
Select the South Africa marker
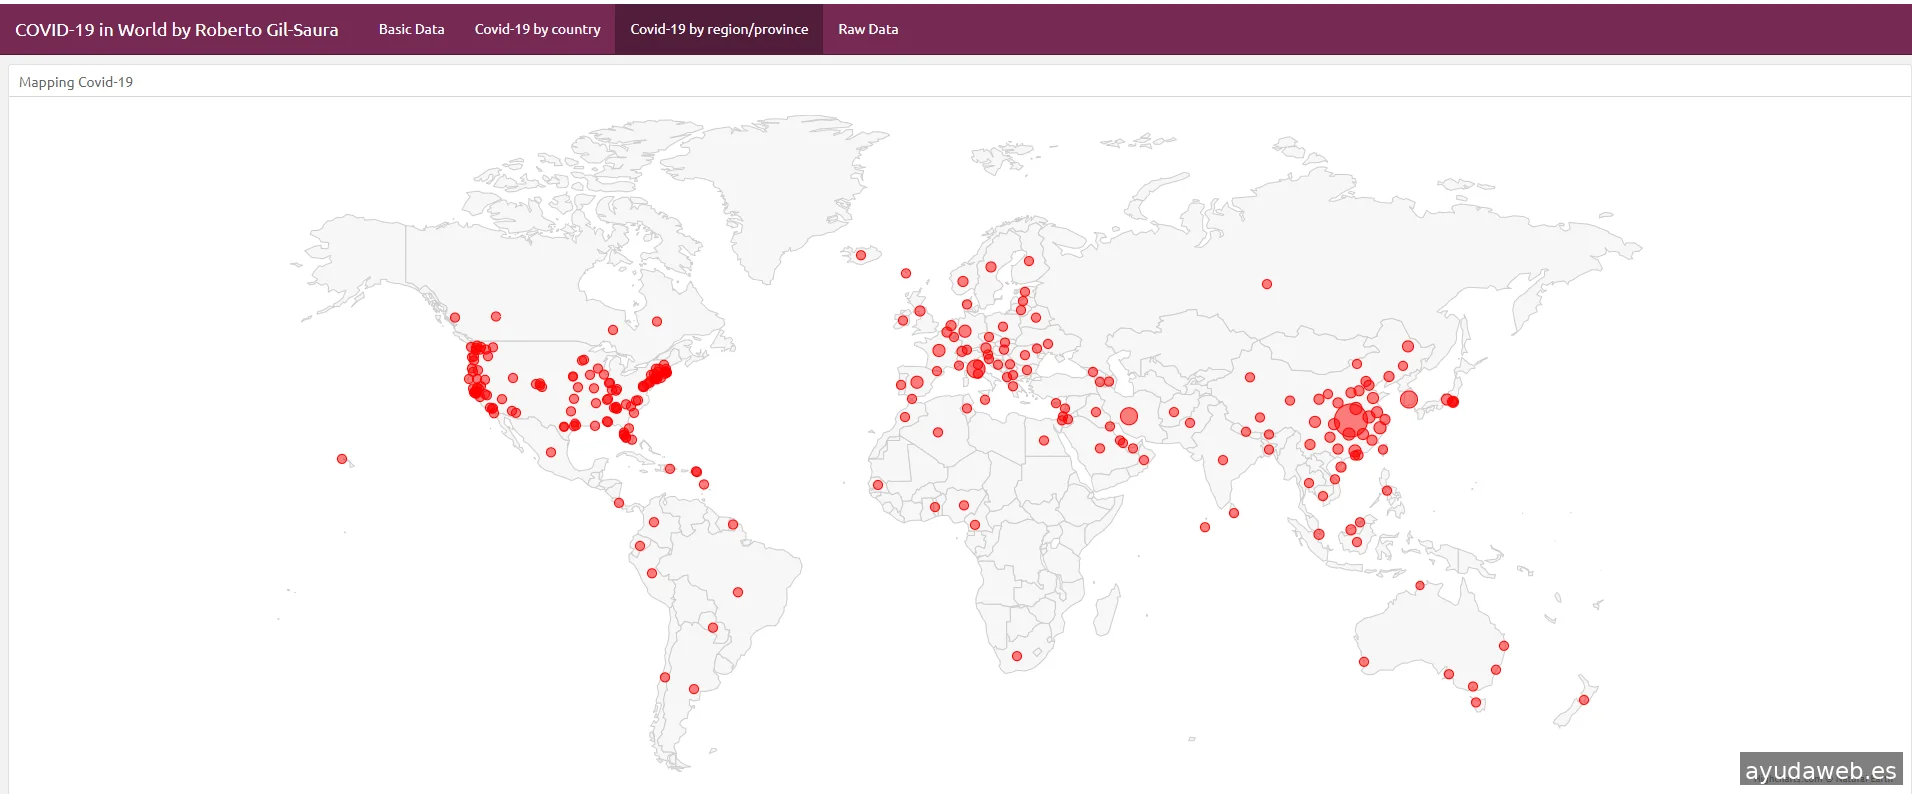[x=1017, y=656]
